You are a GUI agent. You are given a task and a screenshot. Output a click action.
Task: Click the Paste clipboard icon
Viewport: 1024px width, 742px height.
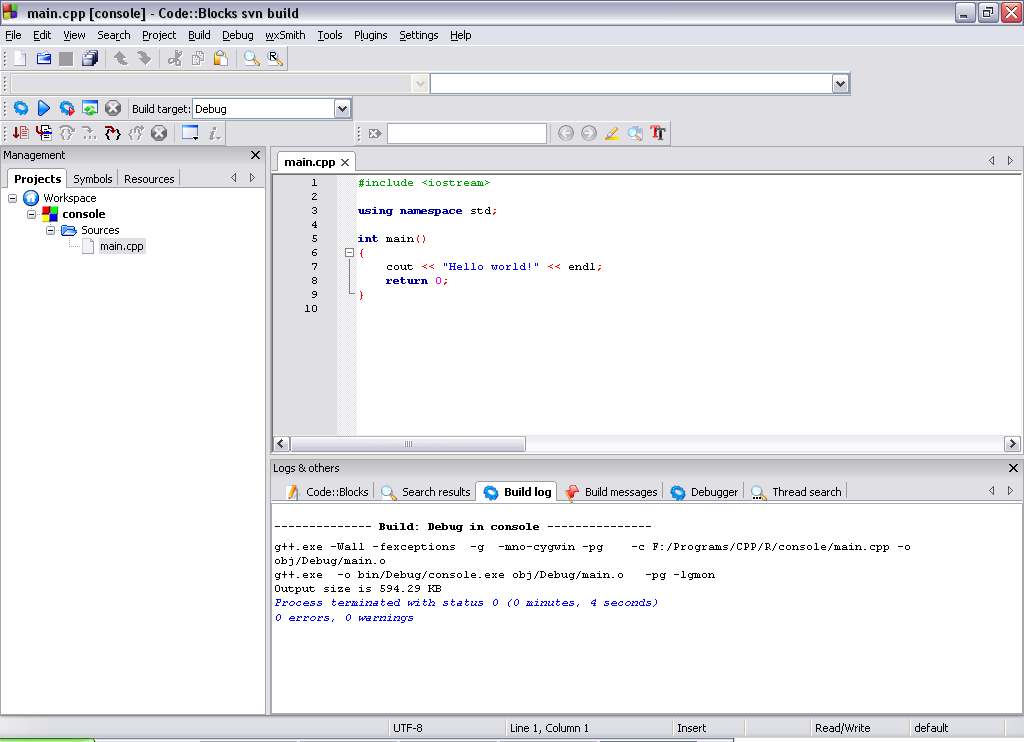(x=220, y=59)
